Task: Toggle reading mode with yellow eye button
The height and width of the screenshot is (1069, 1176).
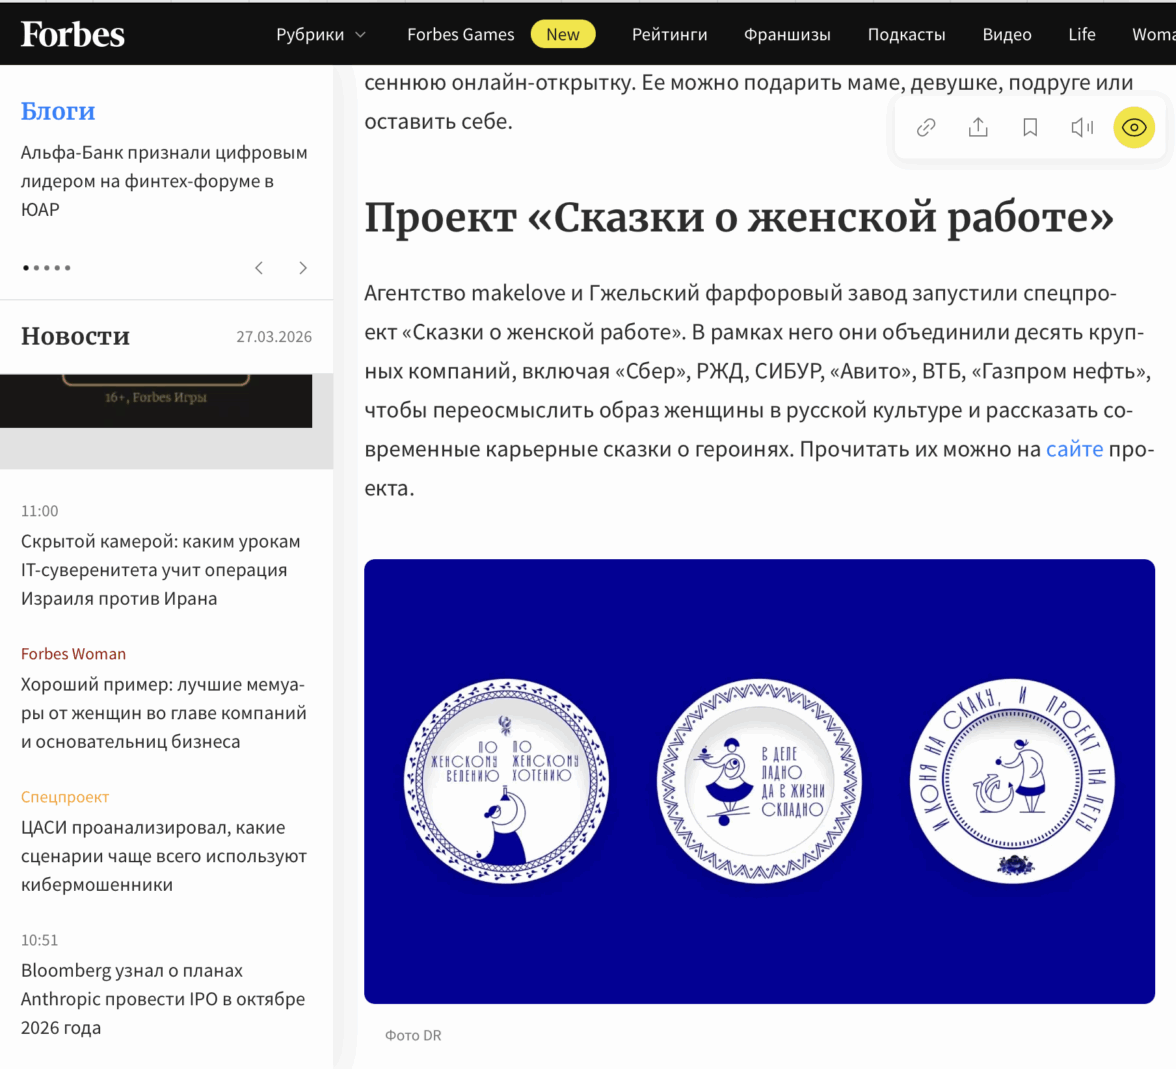Action: [x=1133, y=128]
